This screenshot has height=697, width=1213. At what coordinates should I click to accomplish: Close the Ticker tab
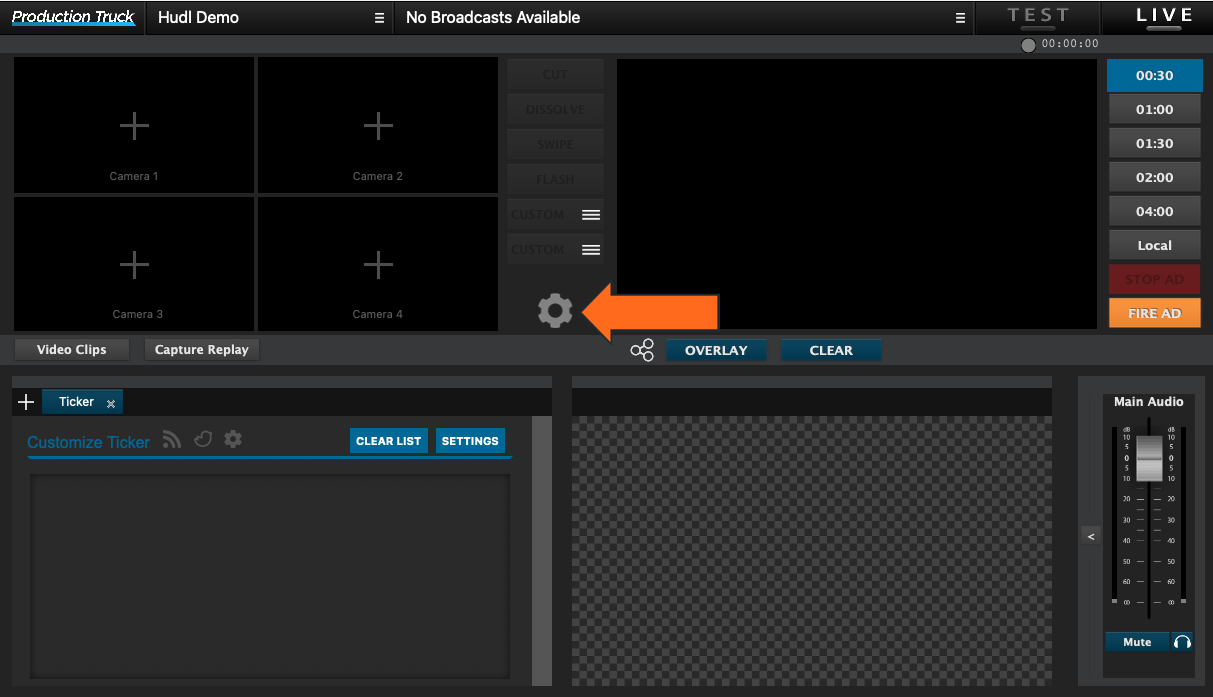point(110,402)
